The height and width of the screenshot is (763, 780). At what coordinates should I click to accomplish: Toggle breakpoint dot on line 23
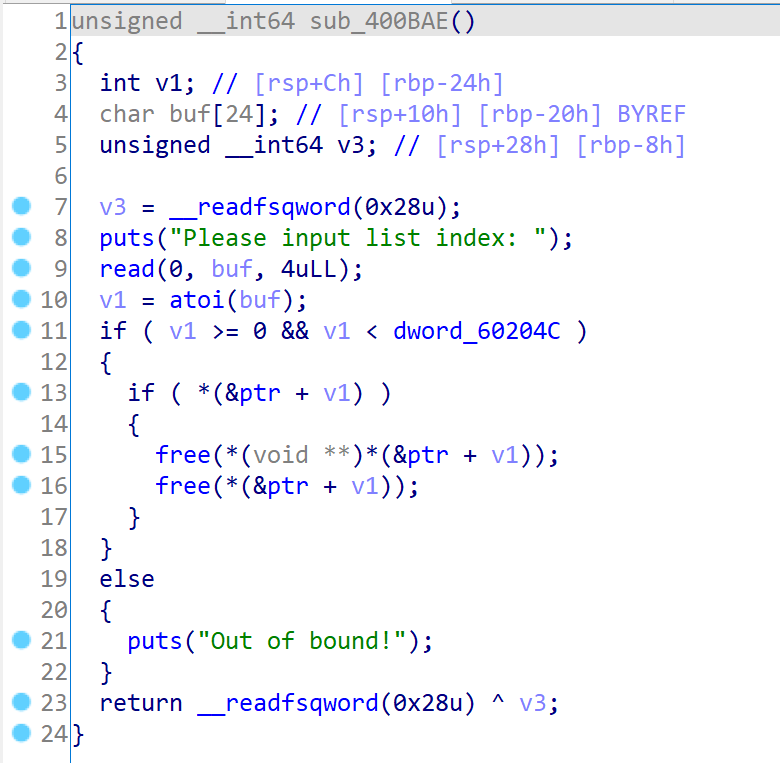(21, 702)
